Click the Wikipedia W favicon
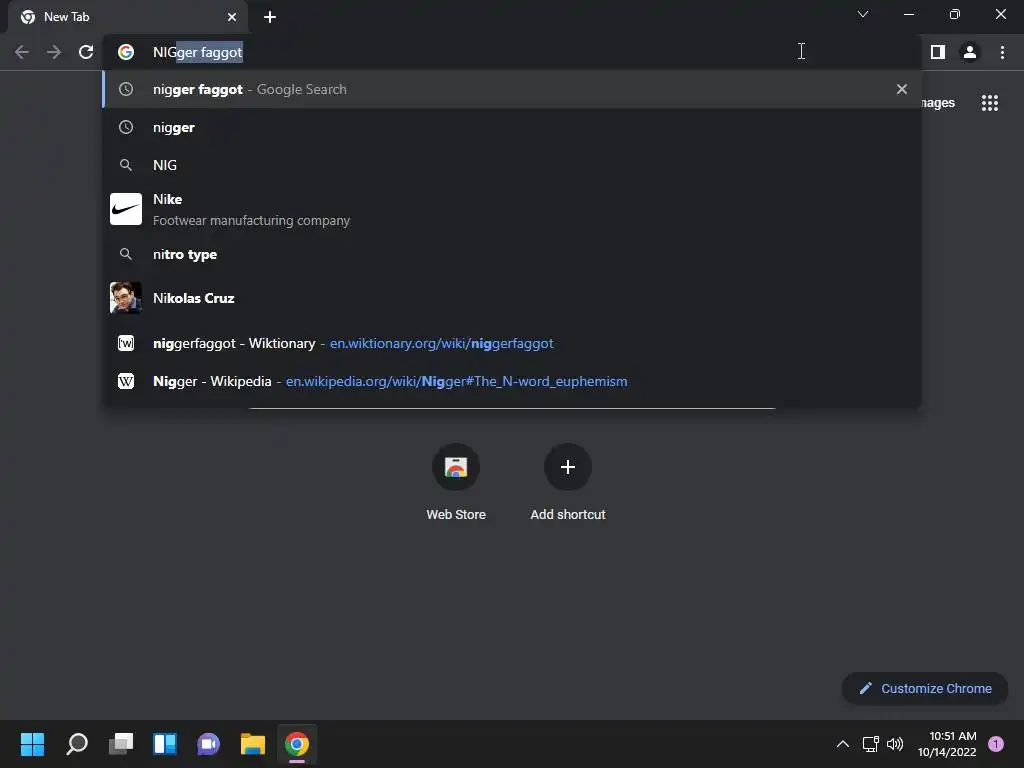Viewport: 1024px width, 768px height. (126, 381)
